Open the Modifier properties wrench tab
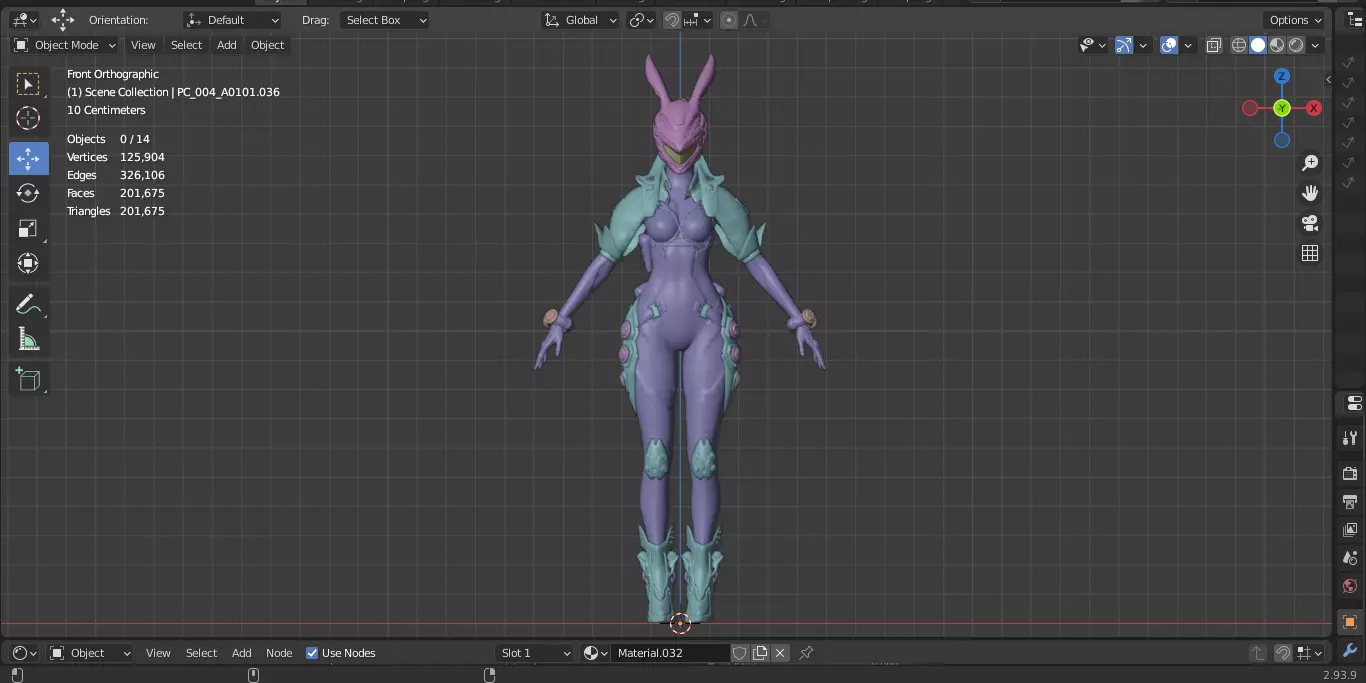1366x683 pixels. pyautogui.click(x=1350, y=650)
